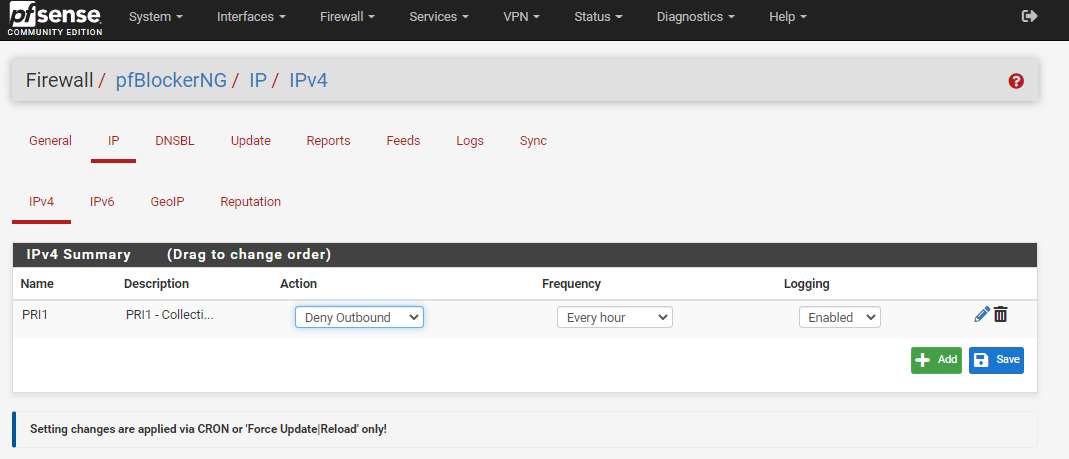This screenshot has width=1069, height=459.
Task: Select the GeoIP sub-tab
Action: (x=167, y=202)
